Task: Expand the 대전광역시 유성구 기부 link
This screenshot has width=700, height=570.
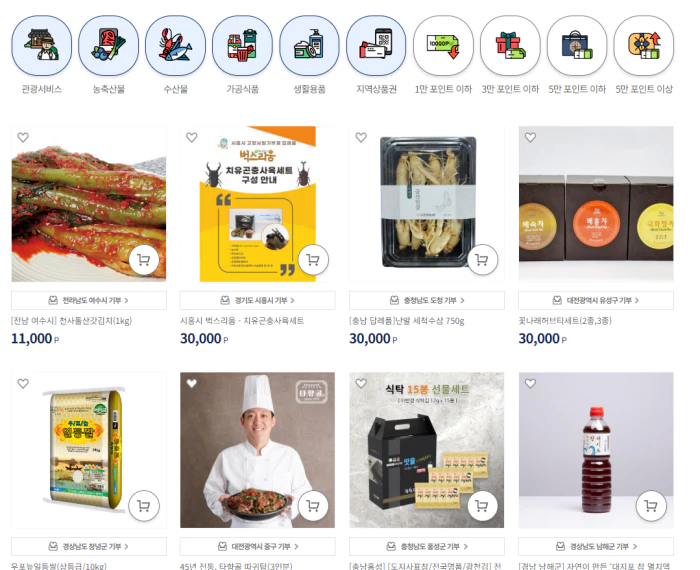Action: (596, 300)
